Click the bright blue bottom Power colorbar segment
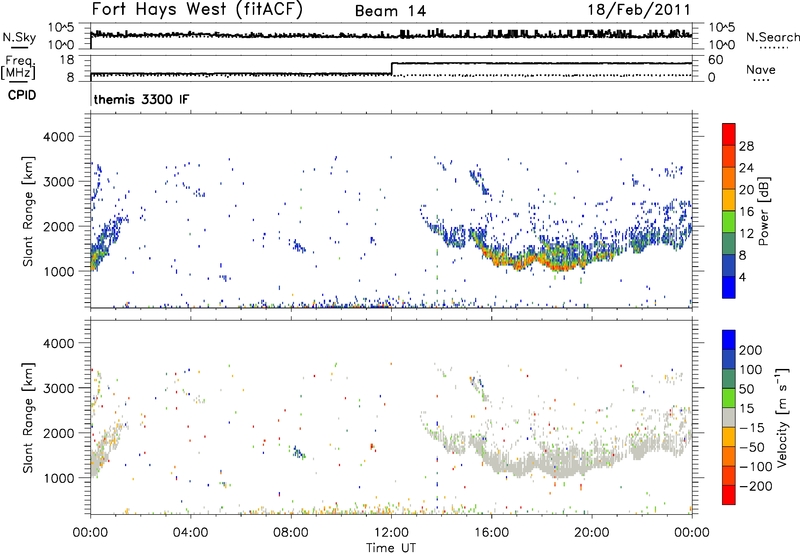800x554 pixels. click(729, 287)
